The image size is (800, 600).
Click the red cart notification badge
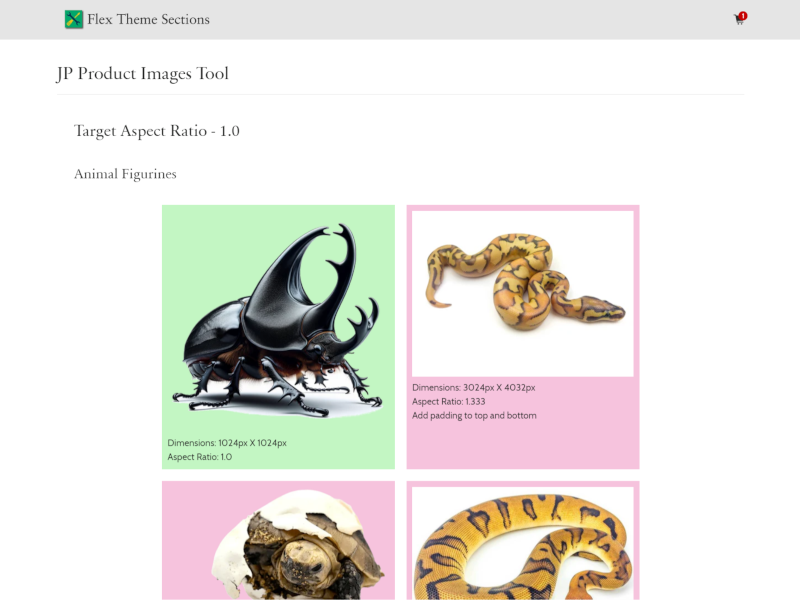743,16
